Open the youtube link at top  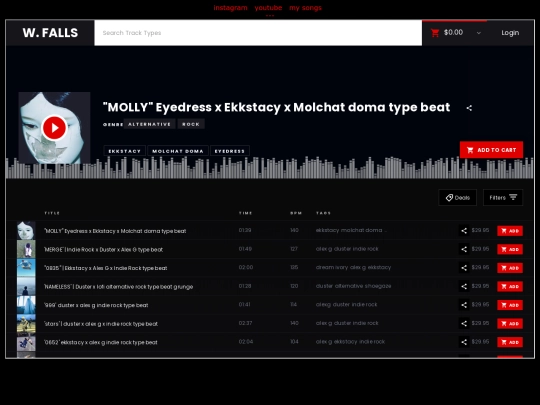[x=268, y=8]
